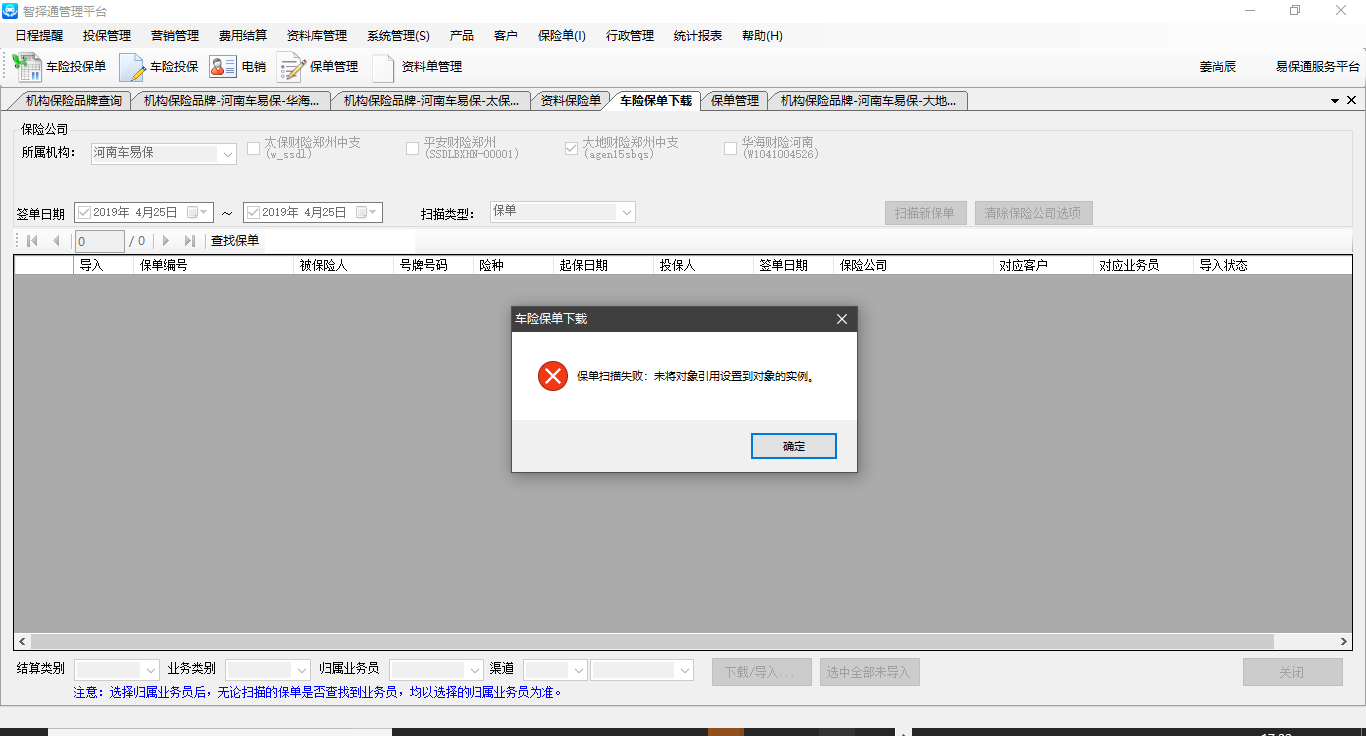Expand the 结算类别 dropdown
Screen dimensions: 1366x736
coord(151,670)
